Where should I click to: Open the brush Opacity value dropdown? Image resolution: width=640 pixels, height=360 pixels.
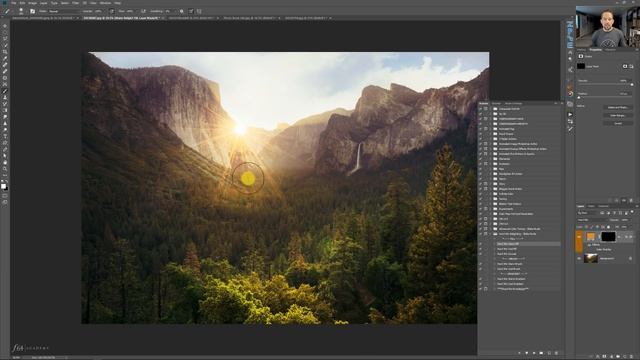pyautogui.click(x=99, y=11)
